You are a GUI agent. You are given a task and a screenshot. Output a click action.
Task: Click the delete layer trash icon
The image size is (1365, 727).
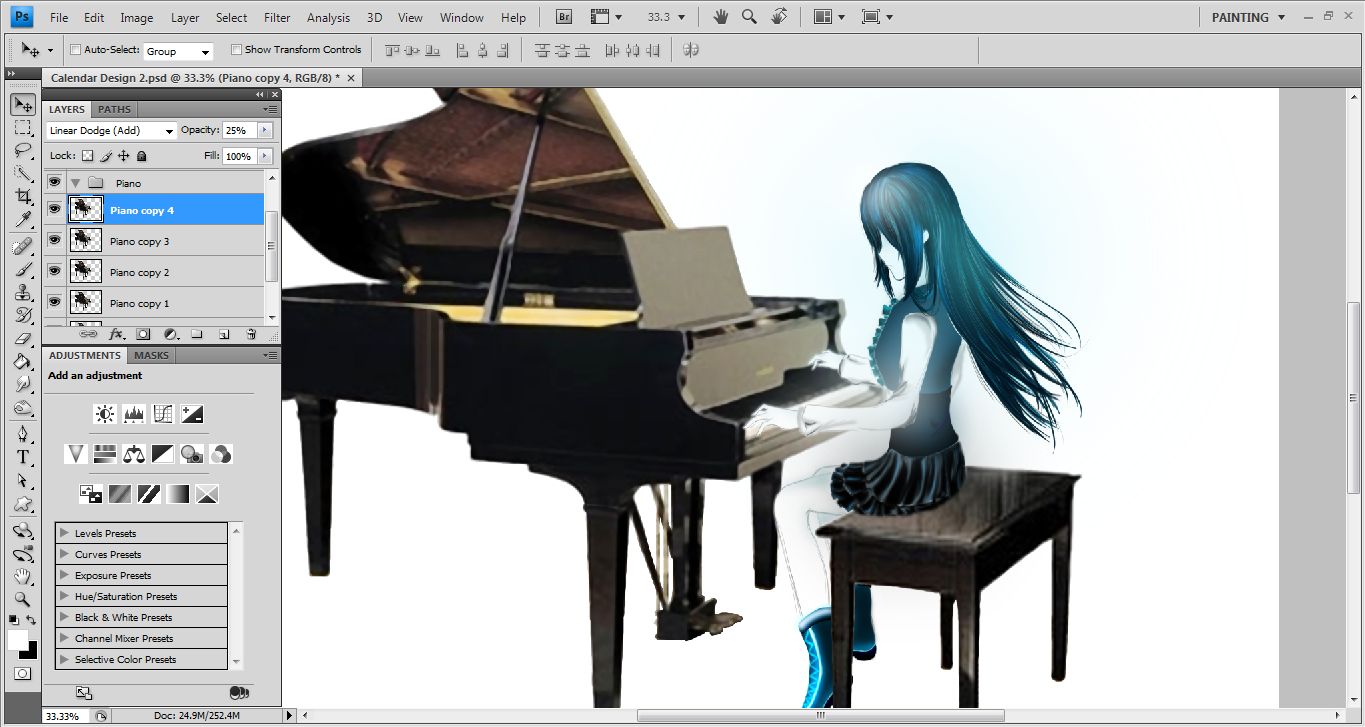point(251,334)
